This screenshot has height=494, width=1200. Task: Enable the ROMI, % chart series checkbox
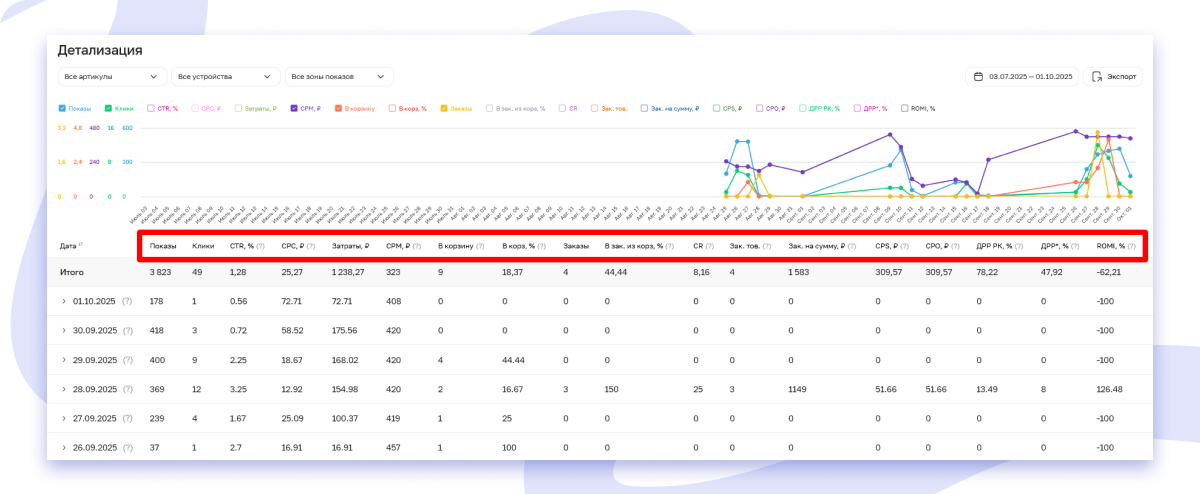(904, 108)
